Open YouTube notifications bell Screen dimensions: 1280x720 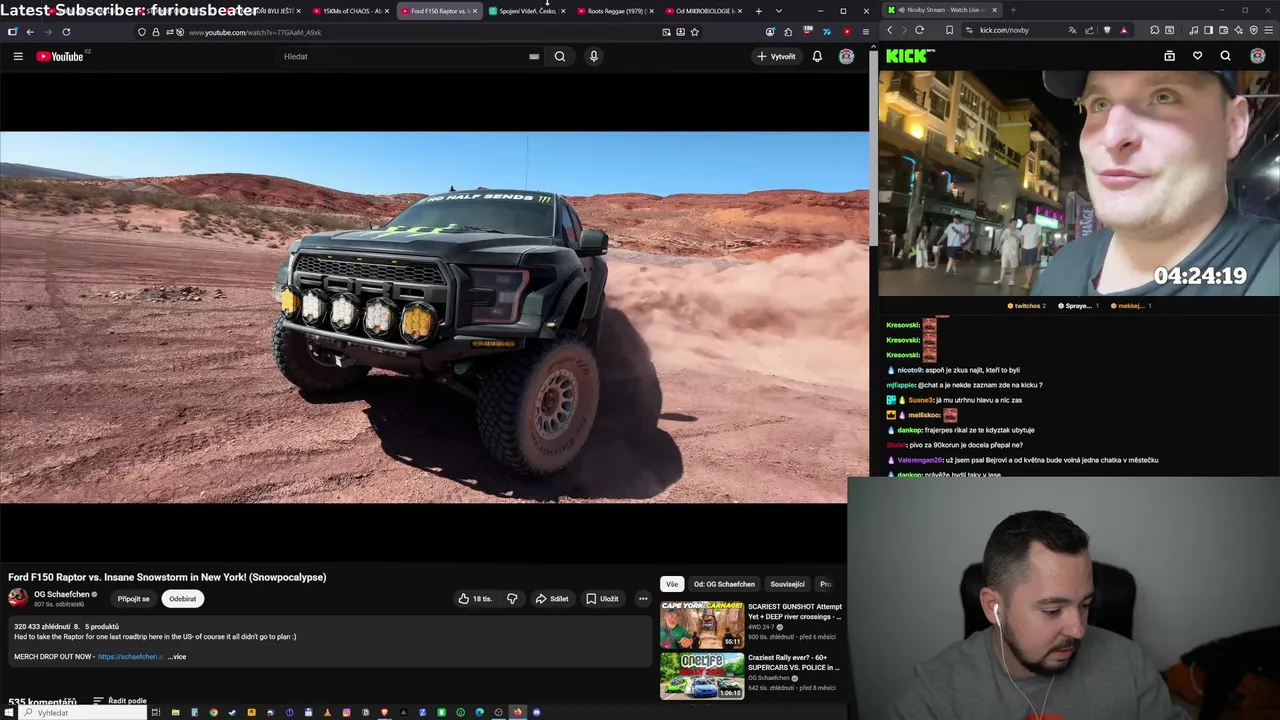click(817, 56)
